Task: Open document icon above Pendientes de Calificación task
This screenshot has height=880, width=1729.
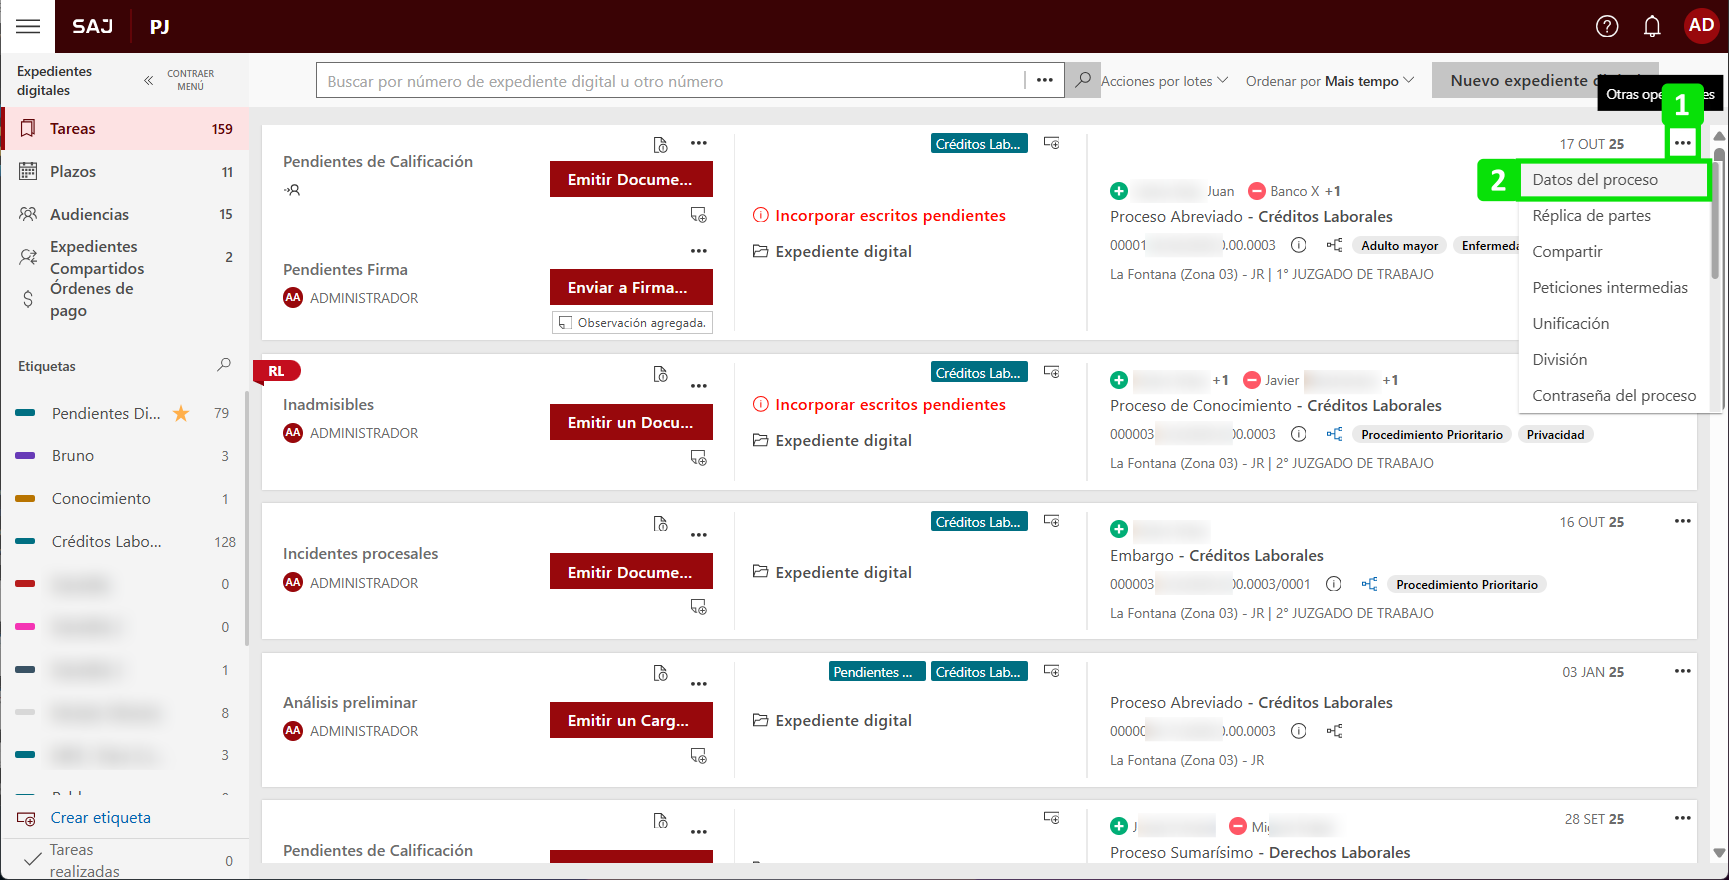Action: pos(660,145)
